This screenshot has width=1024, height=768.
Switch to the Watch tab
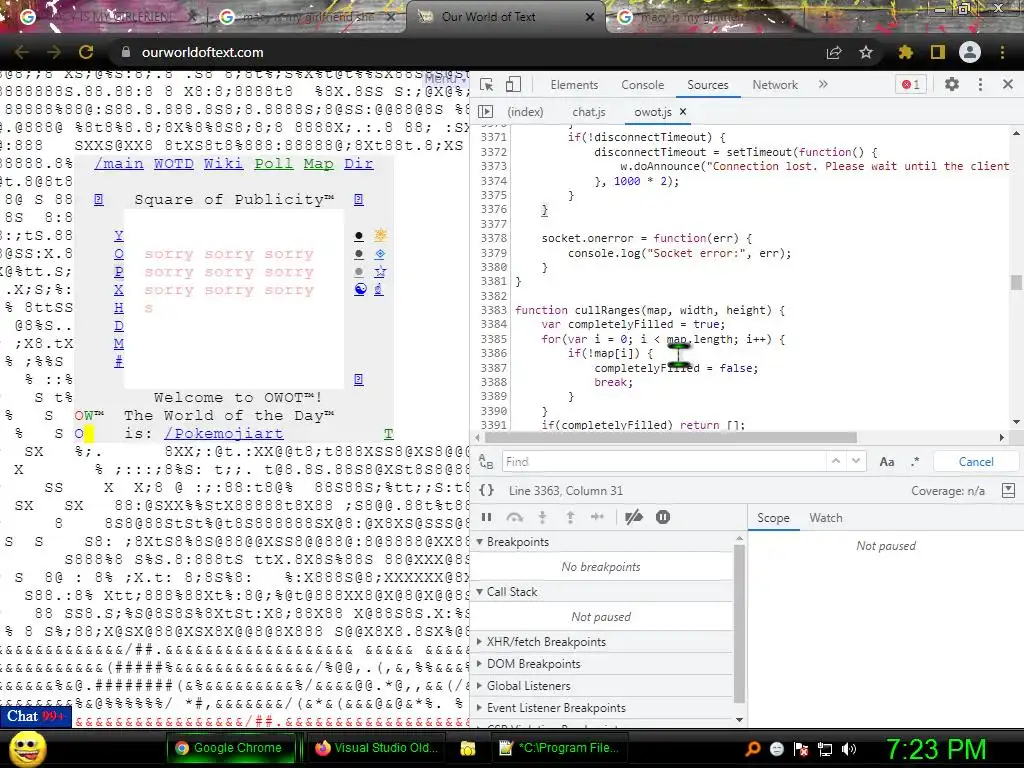click(825, 518)
